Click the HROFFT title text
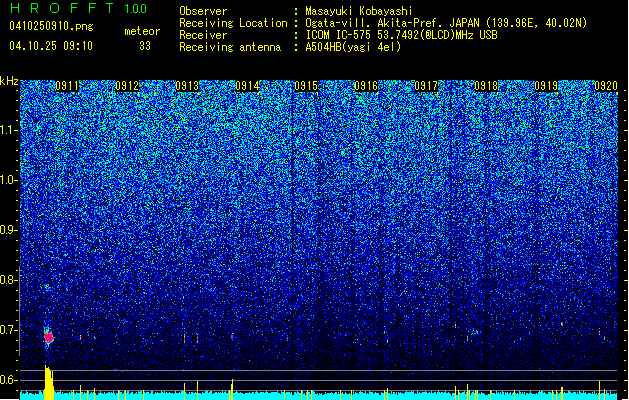This screenshot has height=400, width=629. coord(62,8)
